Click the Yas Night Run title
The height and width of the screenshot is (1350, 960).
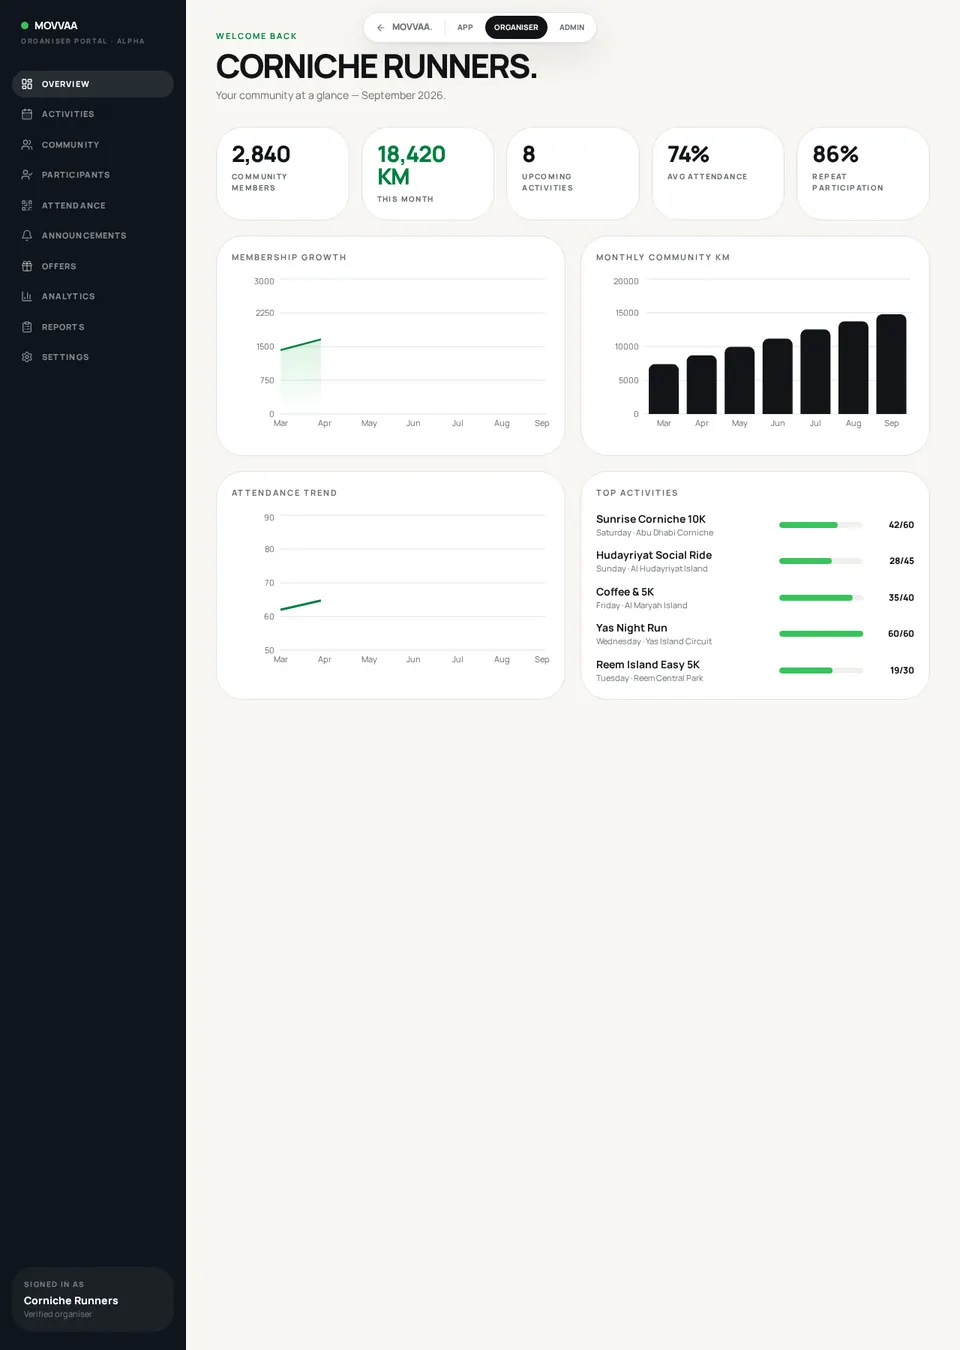coord(632,628)
